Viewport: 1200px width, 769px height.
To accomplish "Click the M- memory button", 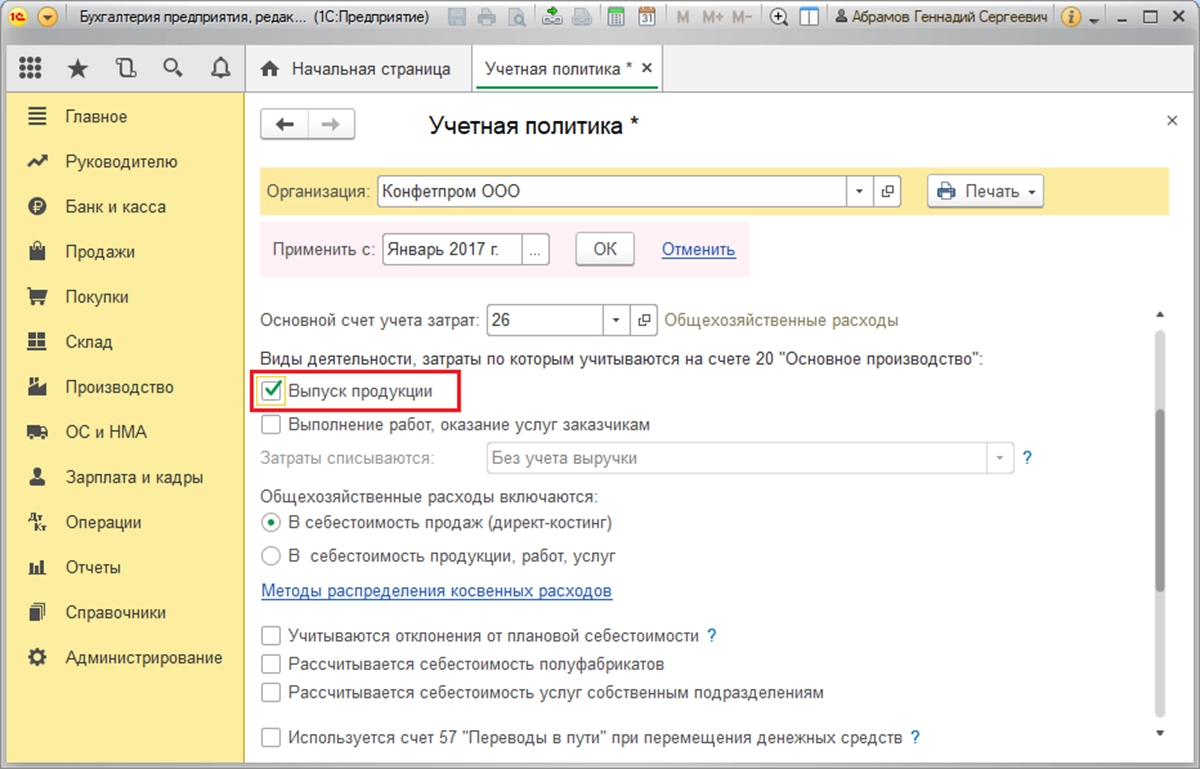I will pyautogui.click(x=742, y=17).
